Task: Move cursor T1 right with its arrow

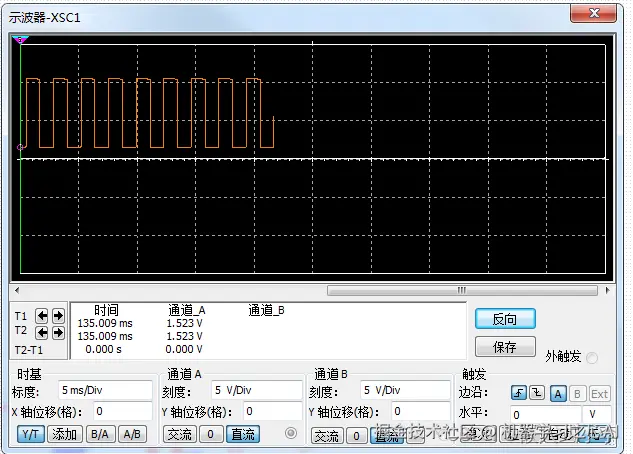Action: pos(58,316)
